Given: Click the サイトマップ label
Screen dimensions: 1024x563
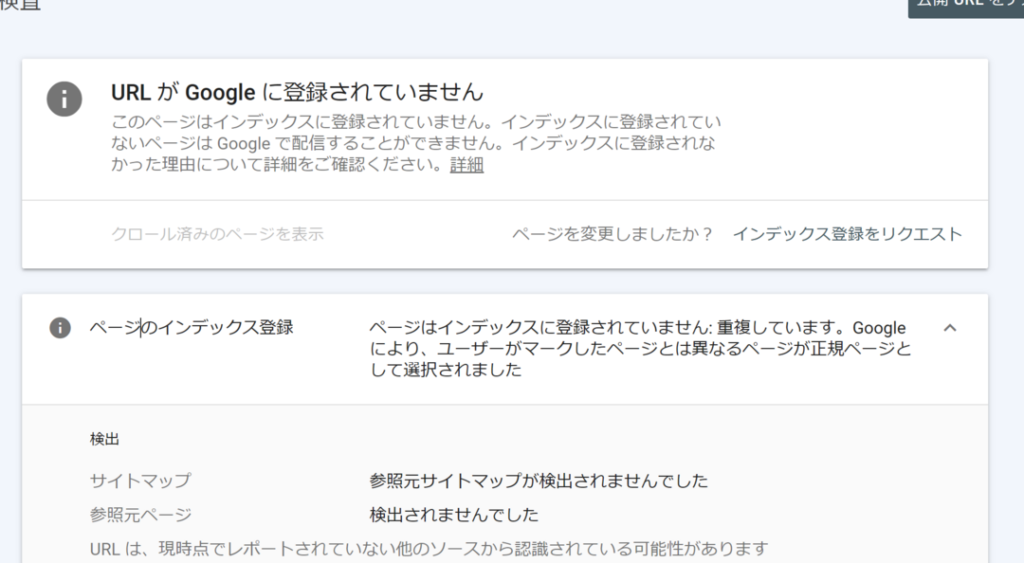Looking at the screenshot, I should (x=140, y=481).
